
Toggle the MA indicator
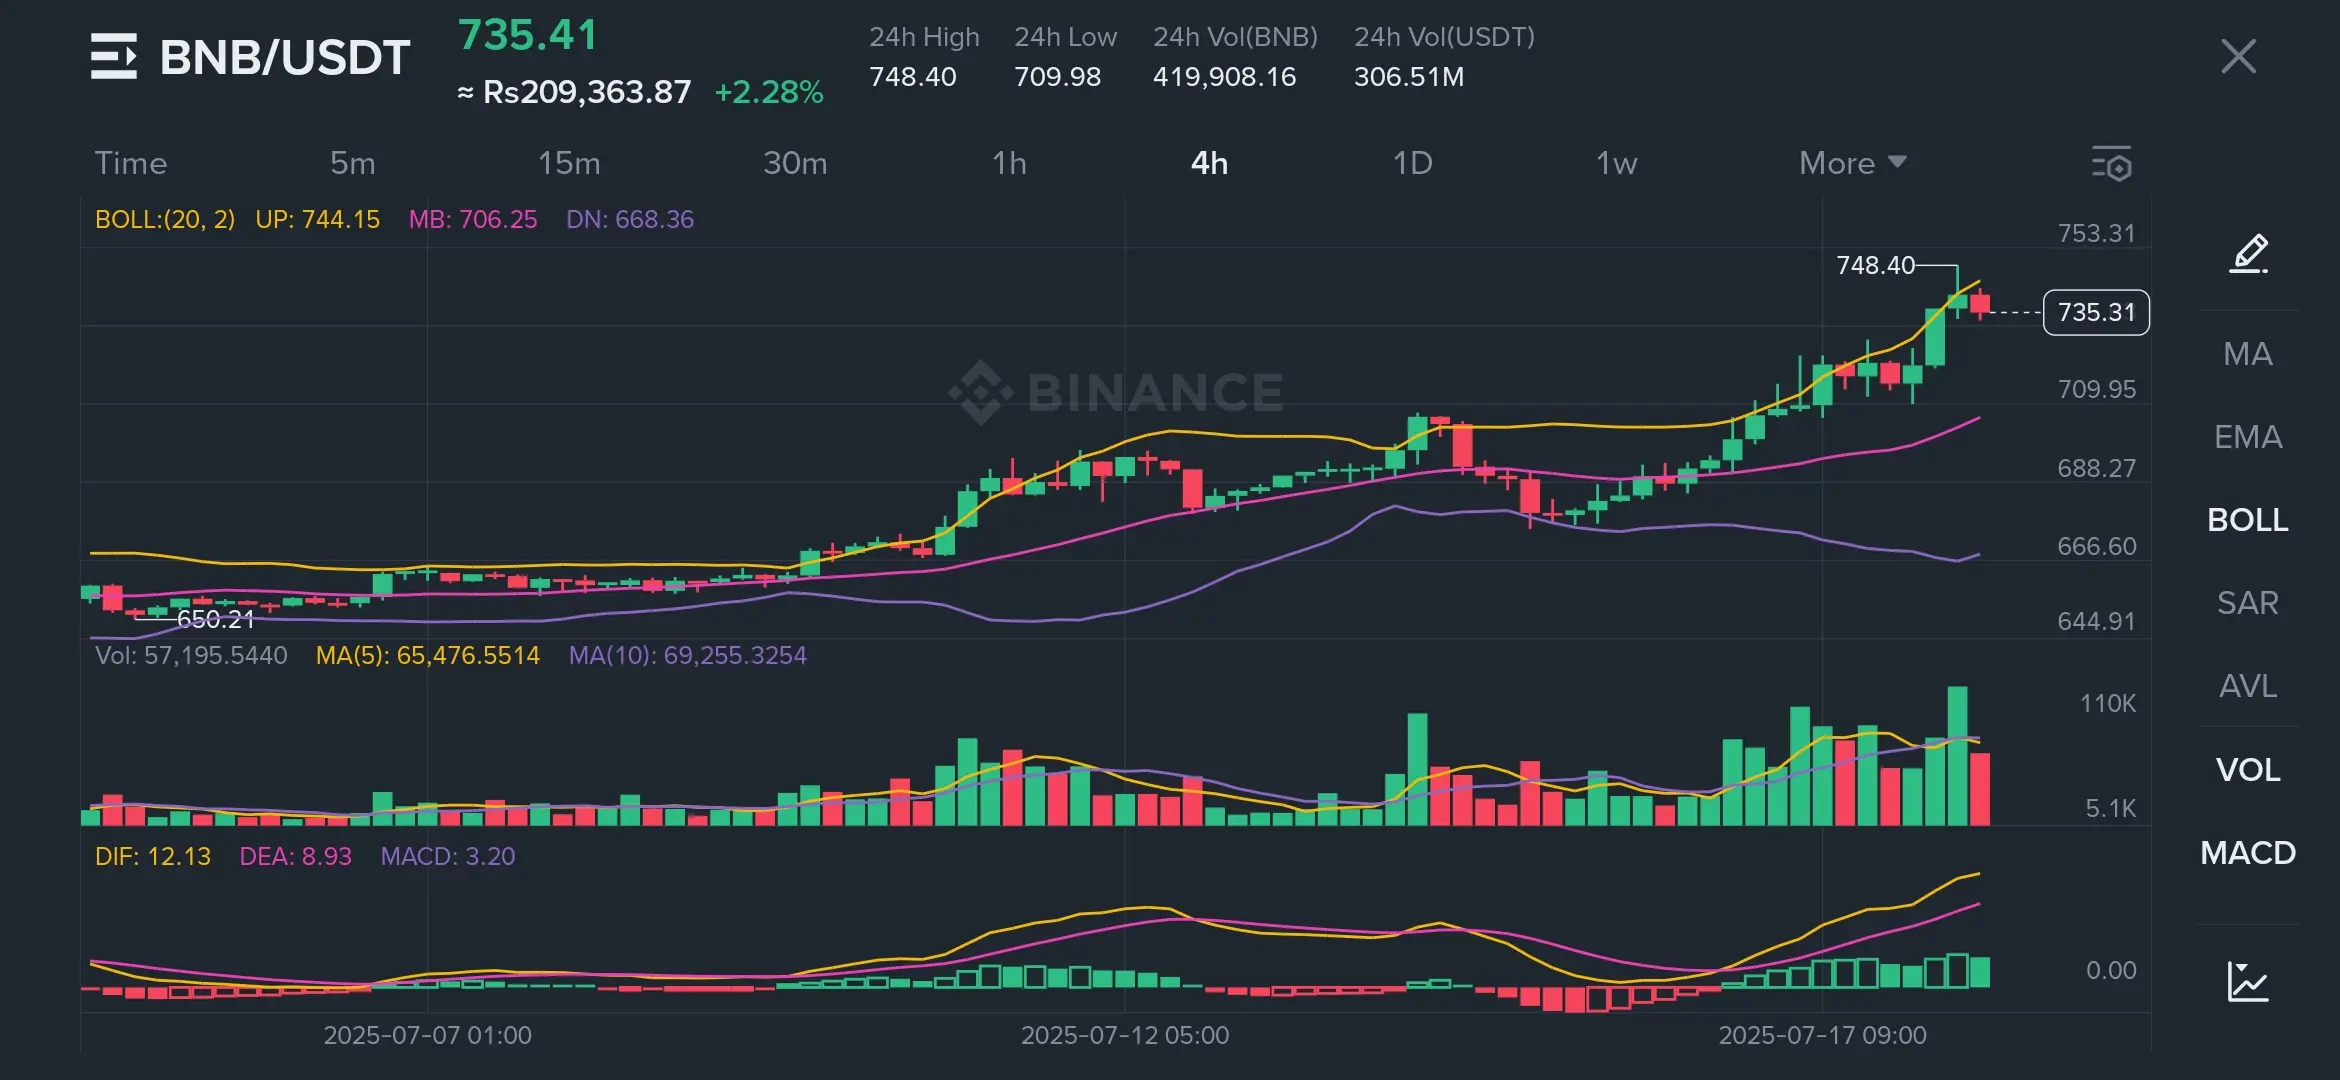tap(2248, 354)
